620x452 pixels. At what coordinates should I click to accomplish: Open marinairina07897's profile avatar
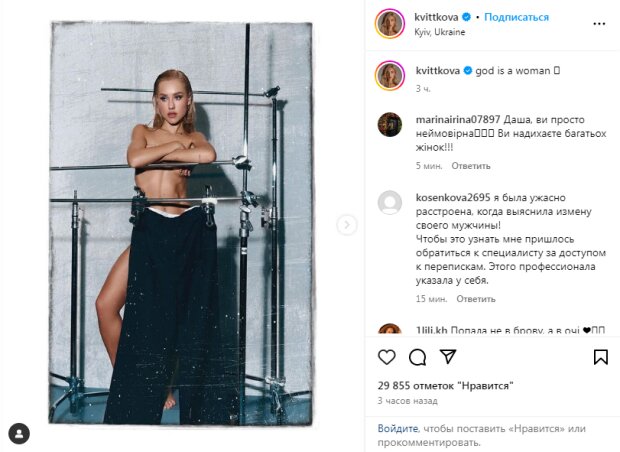point(389,124)
